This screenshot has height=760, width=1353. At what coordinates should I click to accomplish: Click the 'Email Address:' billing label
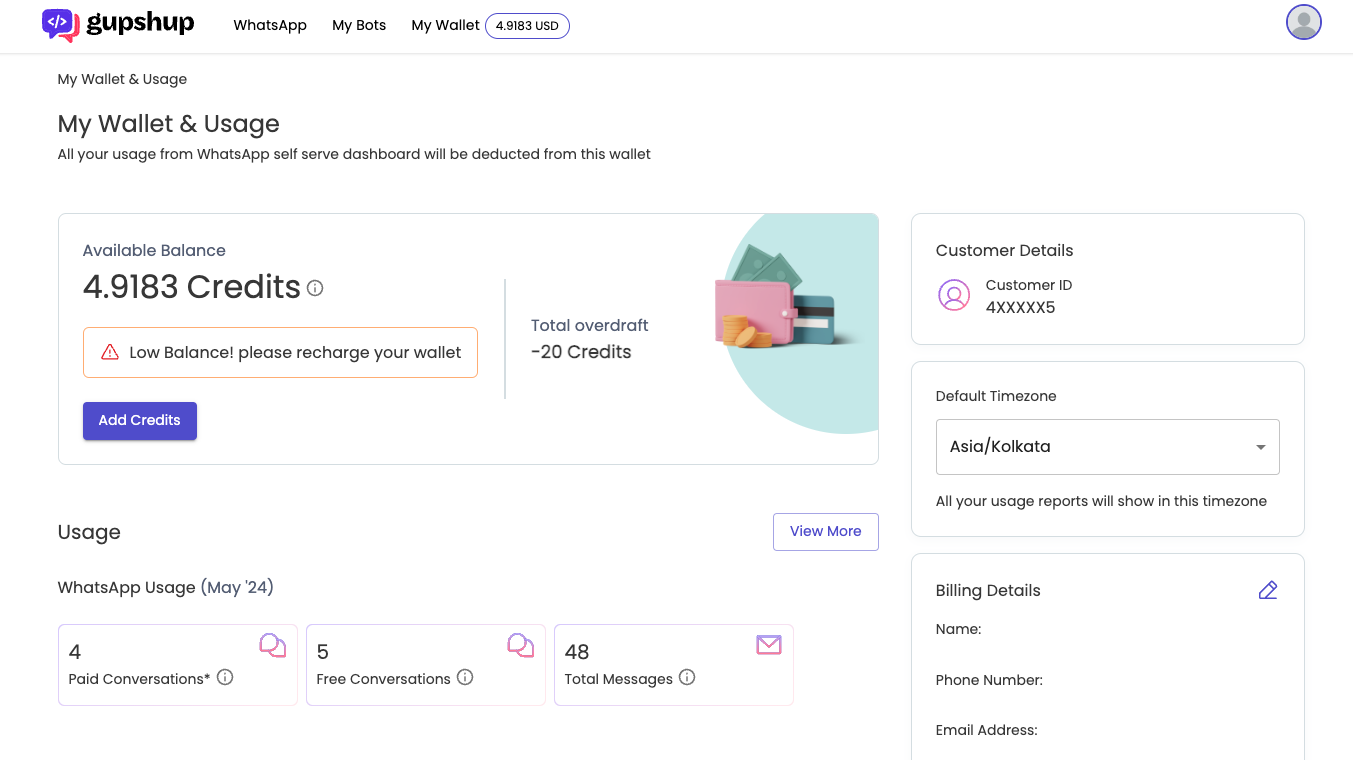(986, 730)
